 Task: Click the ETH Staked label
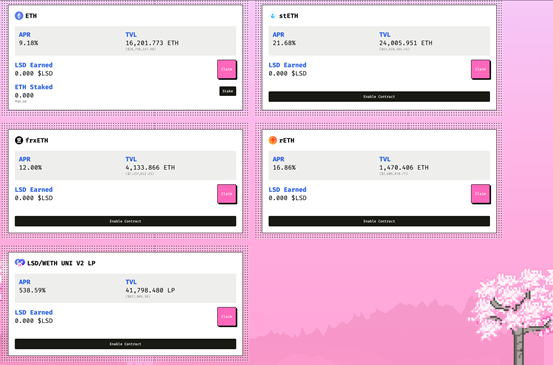pos(34,87)
